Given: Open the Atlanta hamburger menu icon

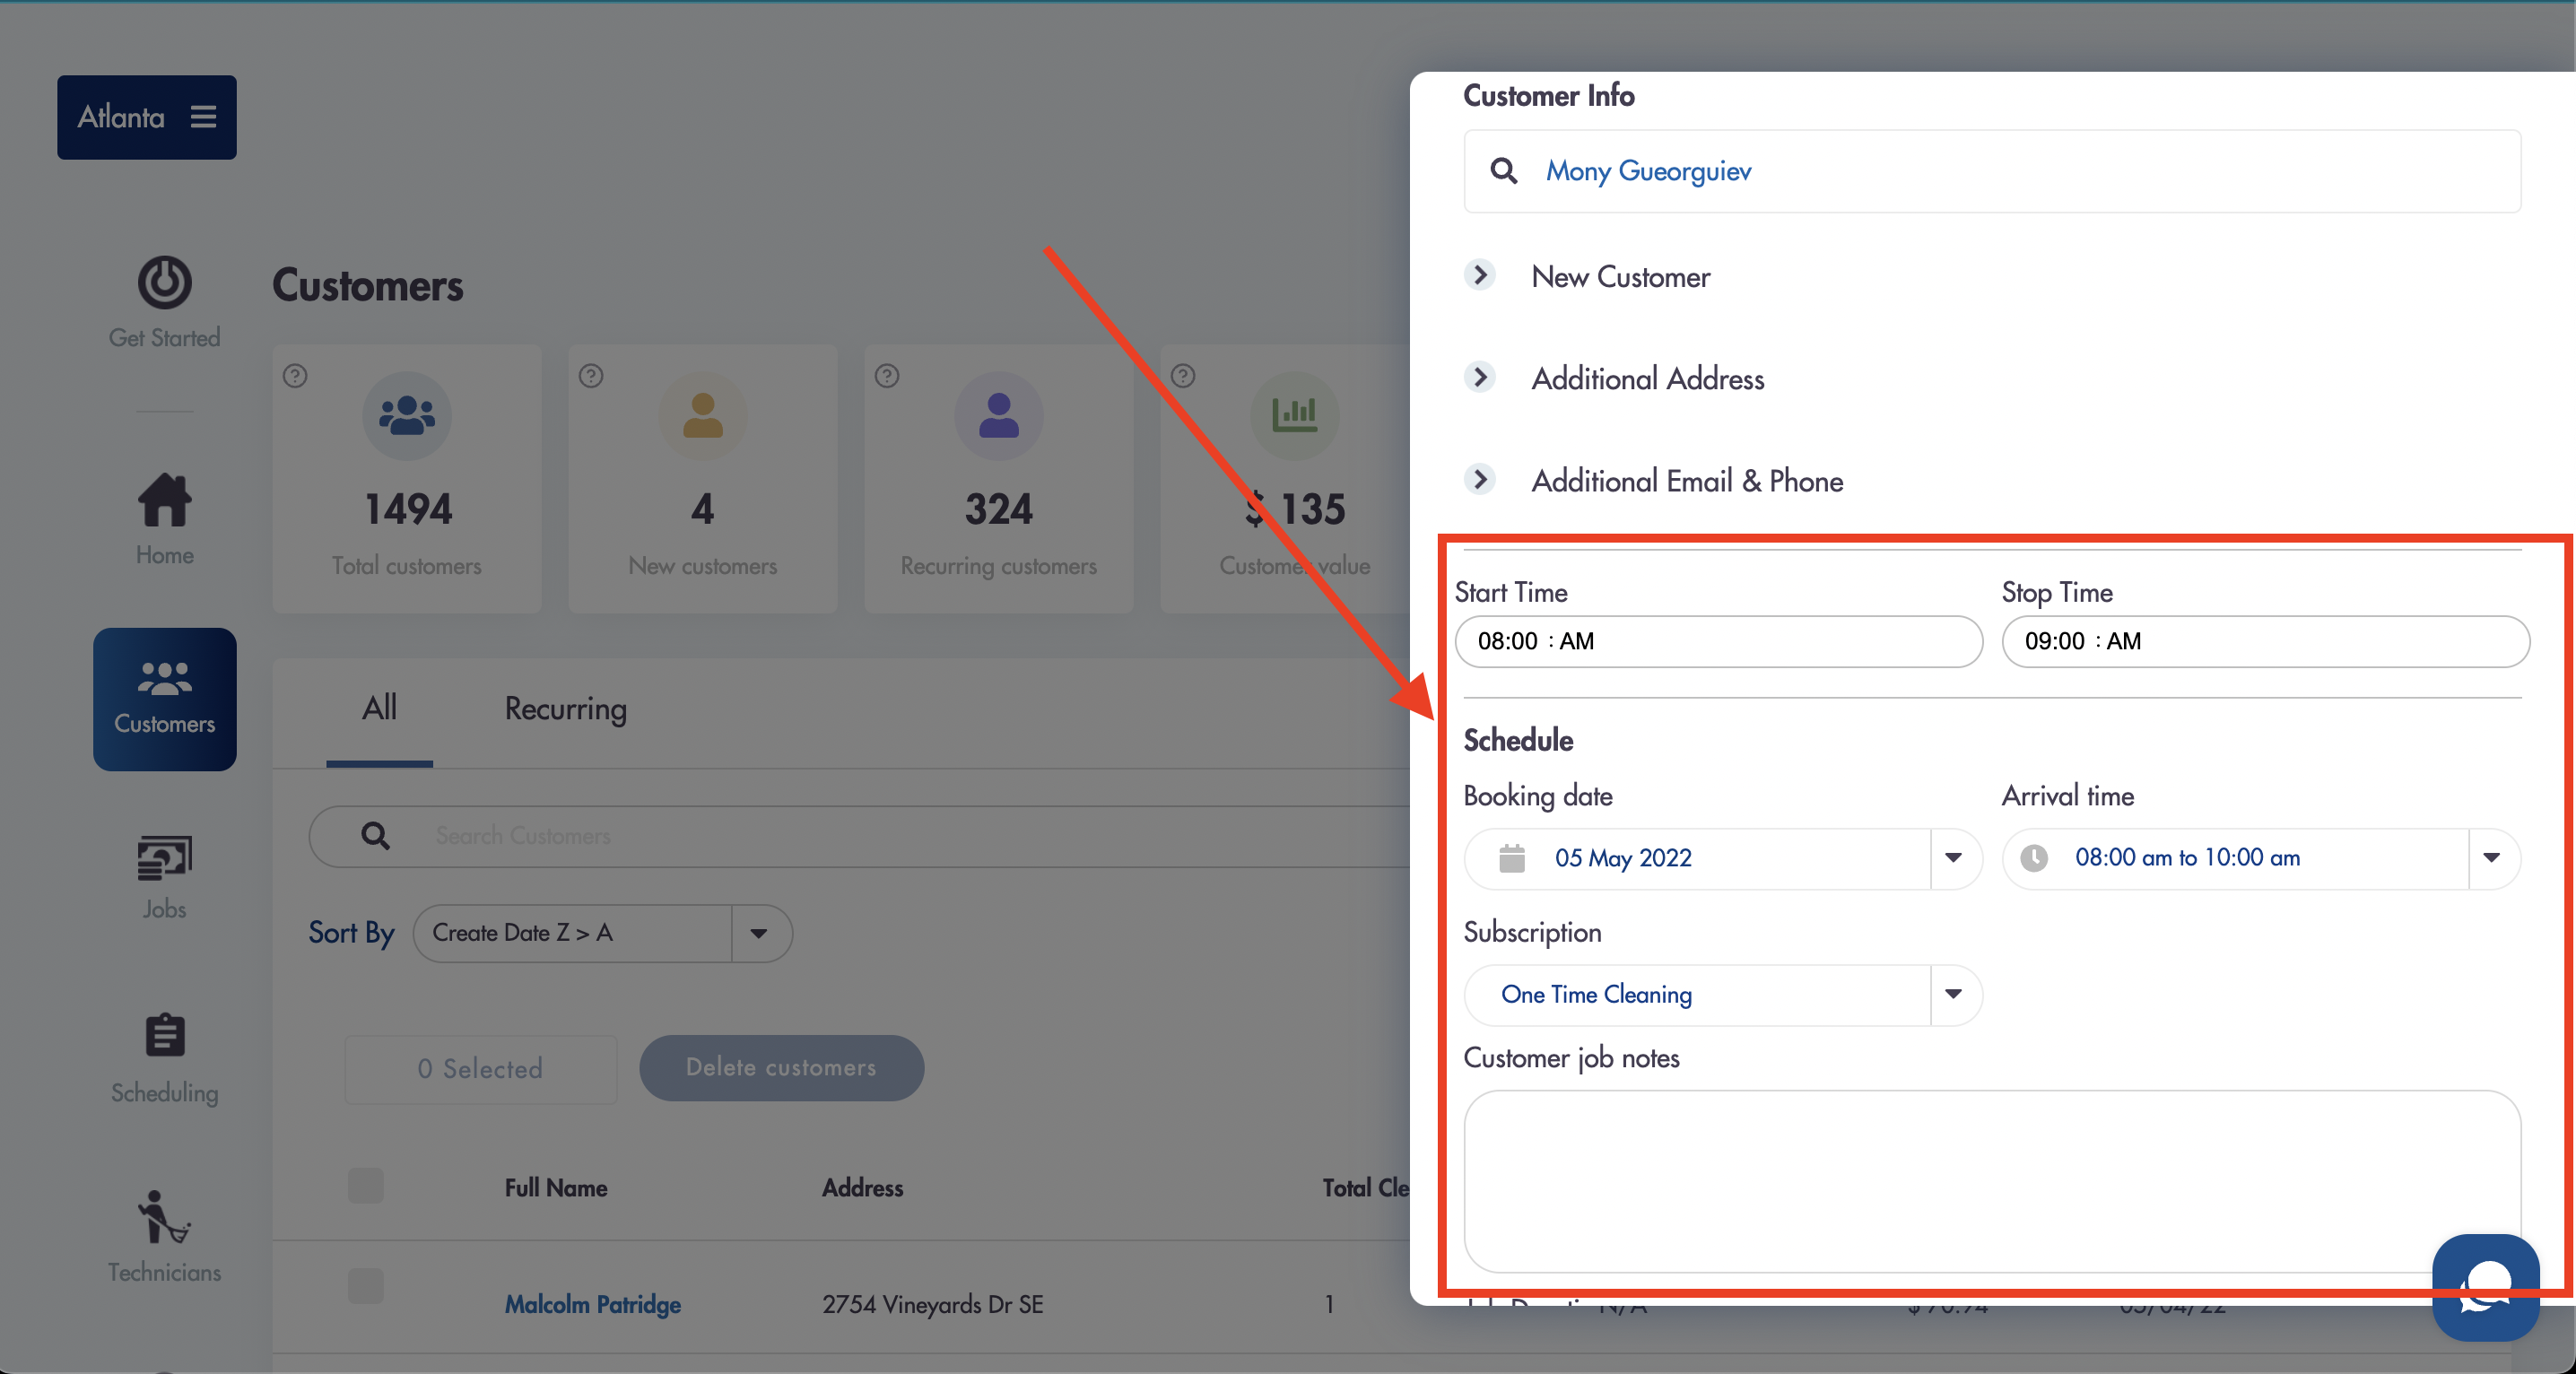Looking at the screenshot, I should point(204,117).
